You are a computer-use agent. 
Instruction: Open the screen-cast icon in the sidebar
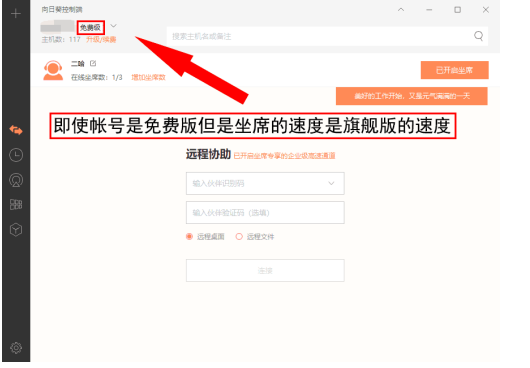point(16,180)
